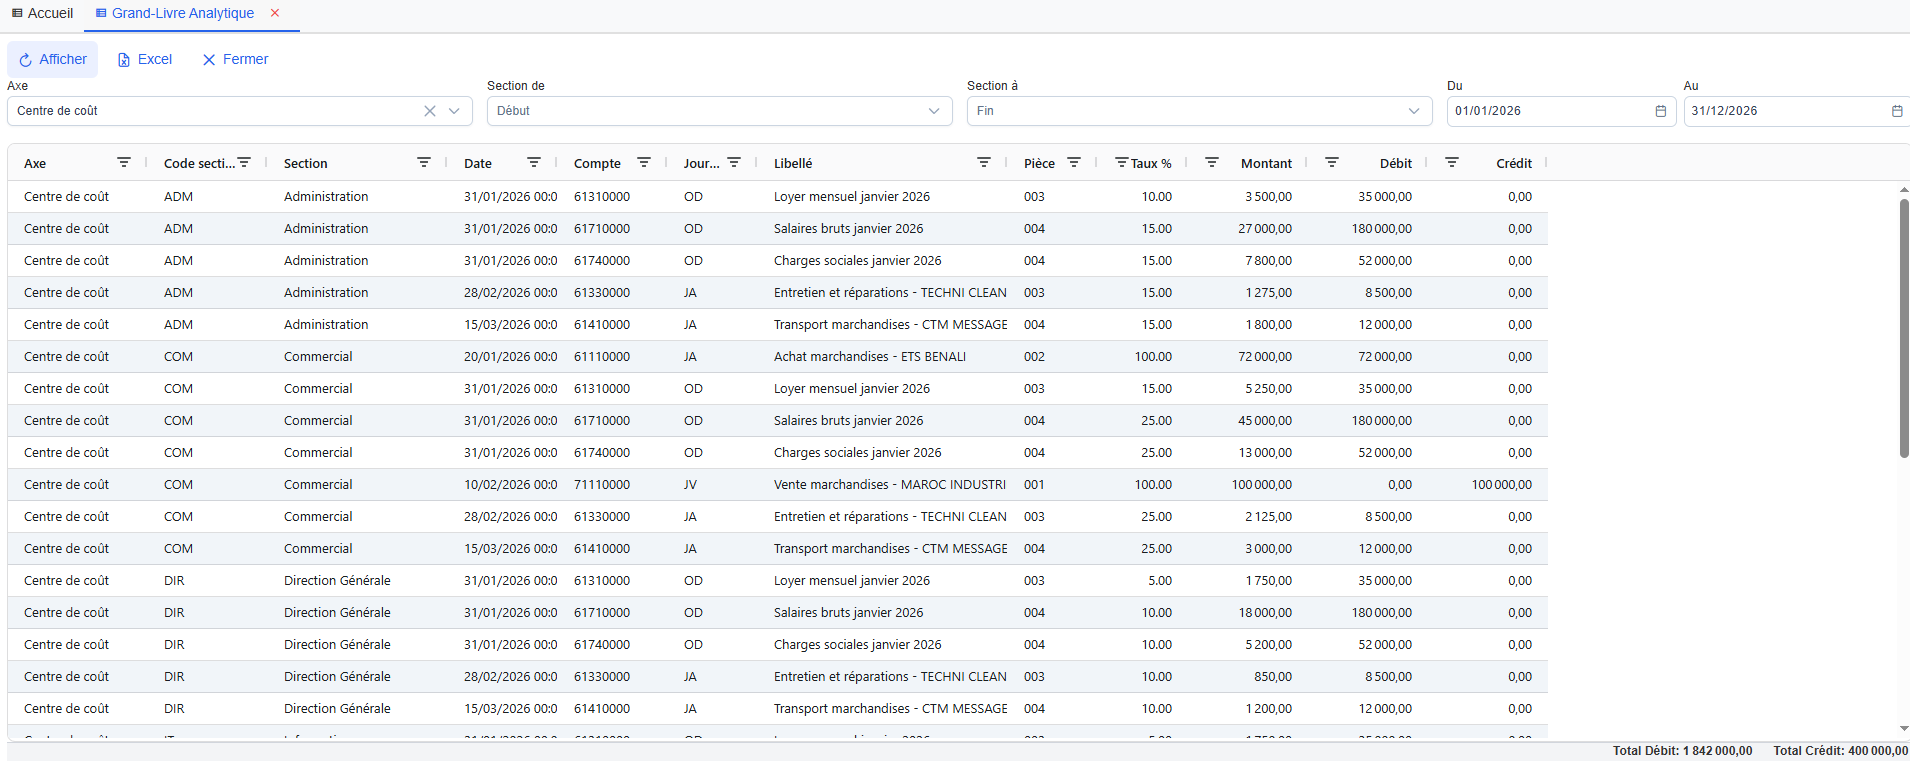Click calendar icon in Du date field
Viewport: 1910px width, 780px height.
1661,111
